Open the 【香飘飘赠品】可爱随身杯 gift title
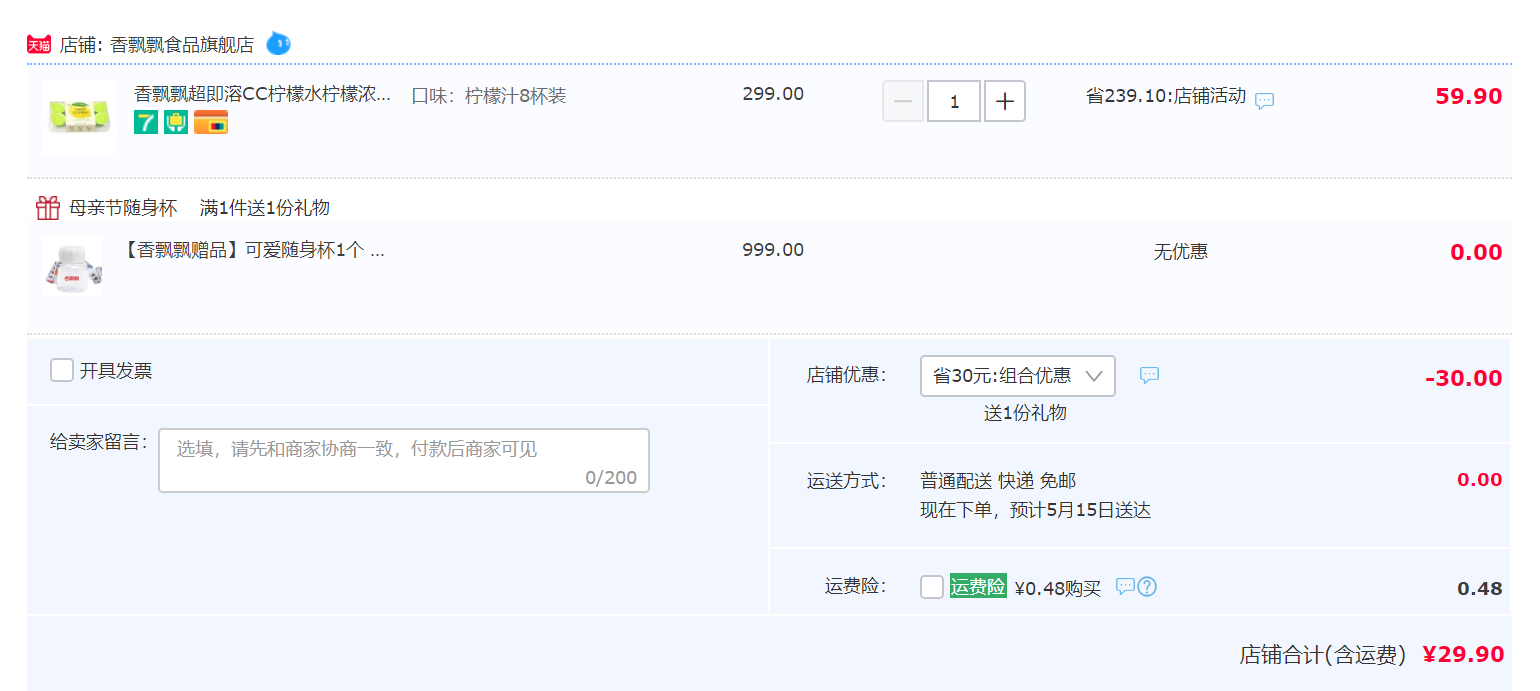 point(252,250)
